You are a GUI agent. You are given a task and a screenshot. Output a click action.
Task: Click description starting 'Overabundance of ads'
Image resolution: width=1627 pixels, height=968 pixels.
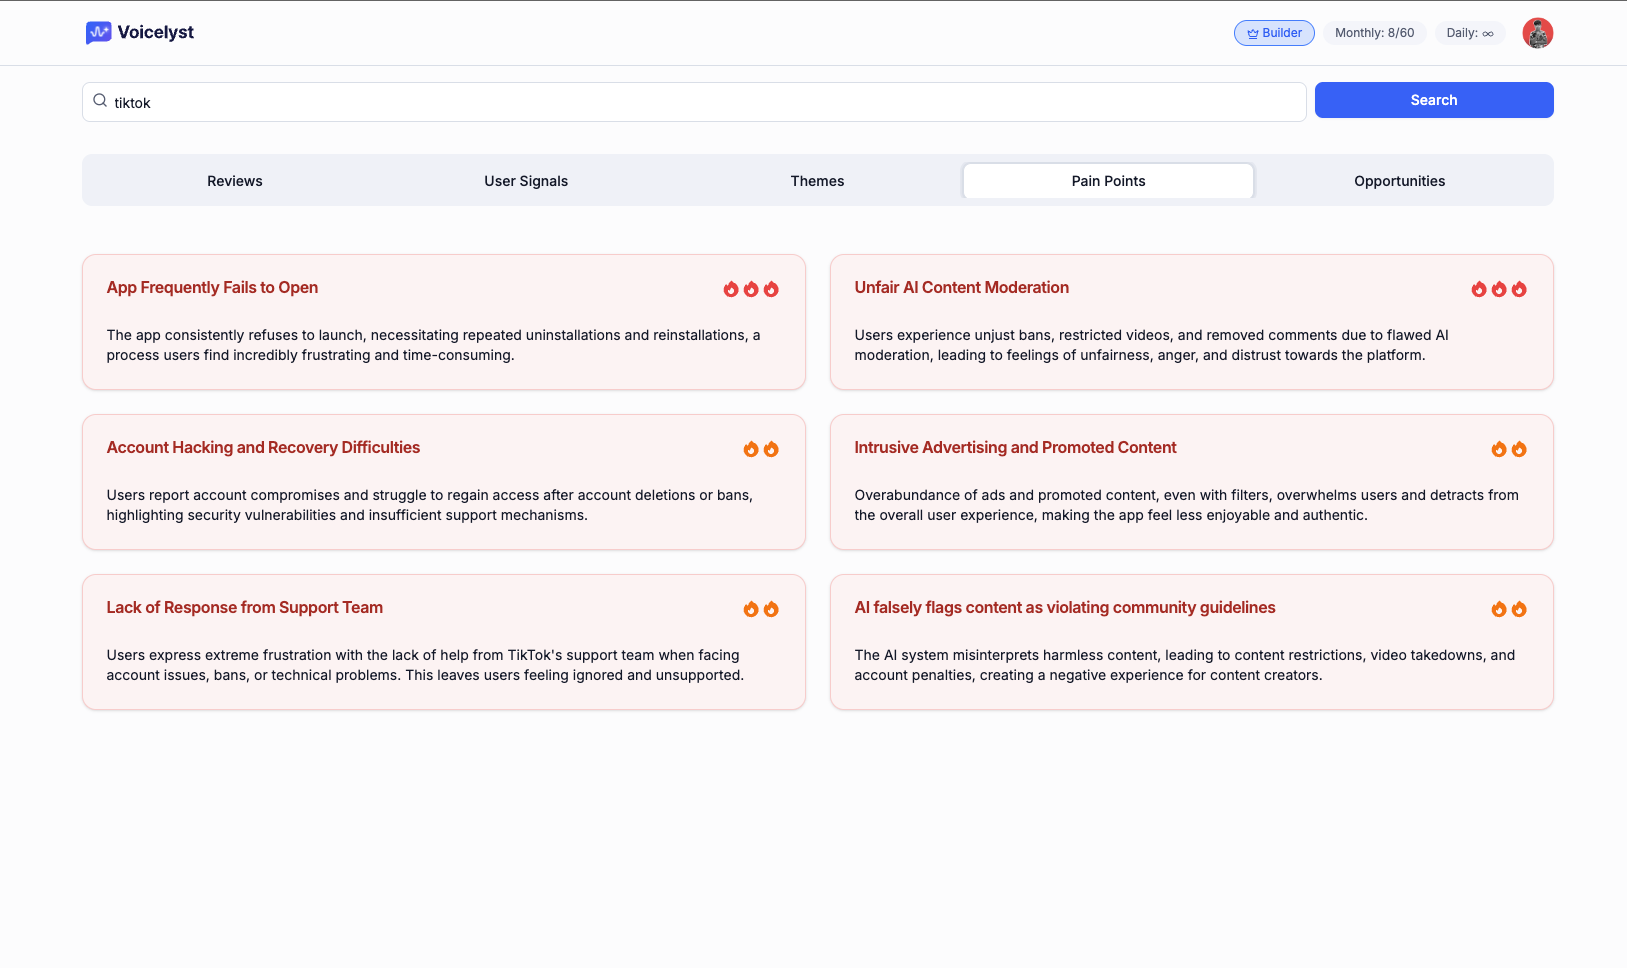tap(1186, 505)
